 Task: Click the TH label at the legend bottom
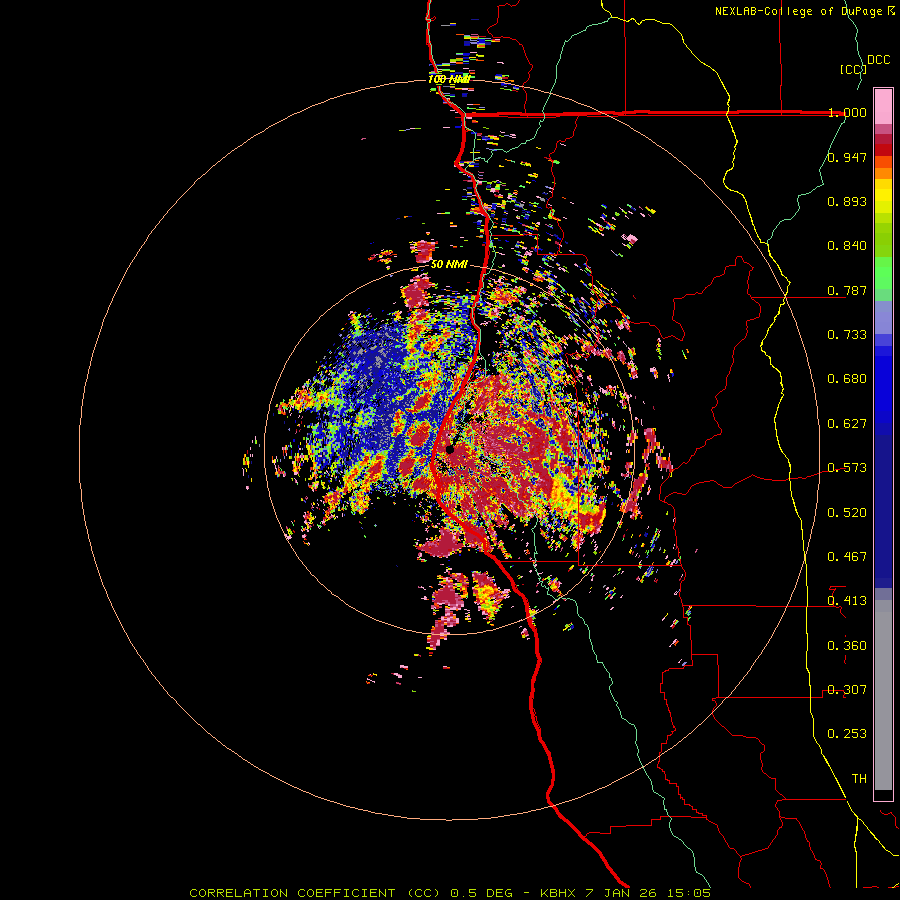tap(859, 779)
